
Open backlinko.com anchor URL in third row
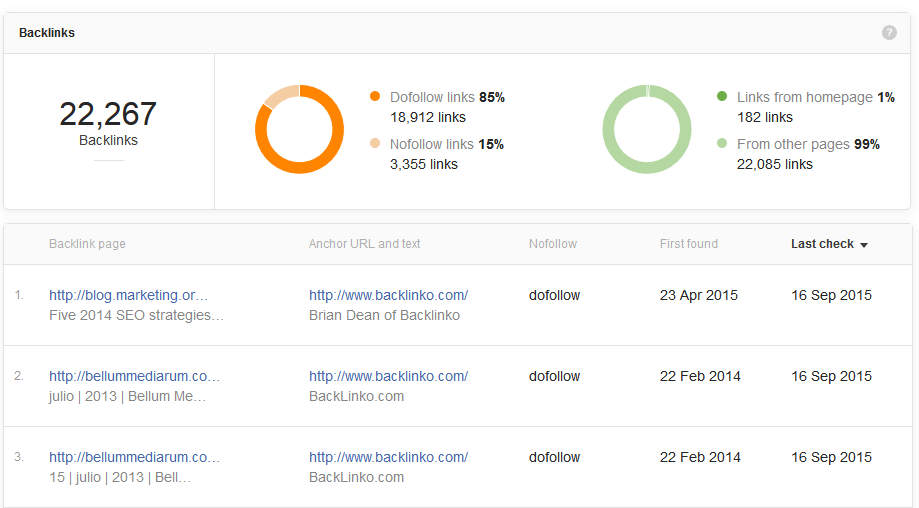(x=388, y=457)
